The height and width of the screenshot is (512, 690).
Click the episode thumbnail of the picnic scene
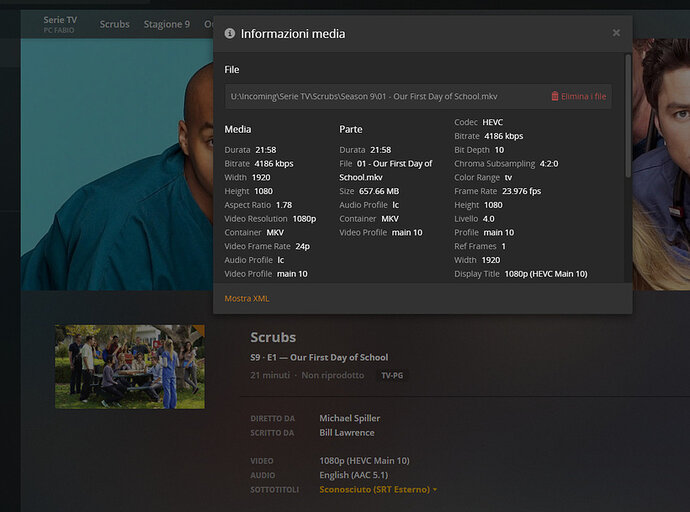coord(130,367)
